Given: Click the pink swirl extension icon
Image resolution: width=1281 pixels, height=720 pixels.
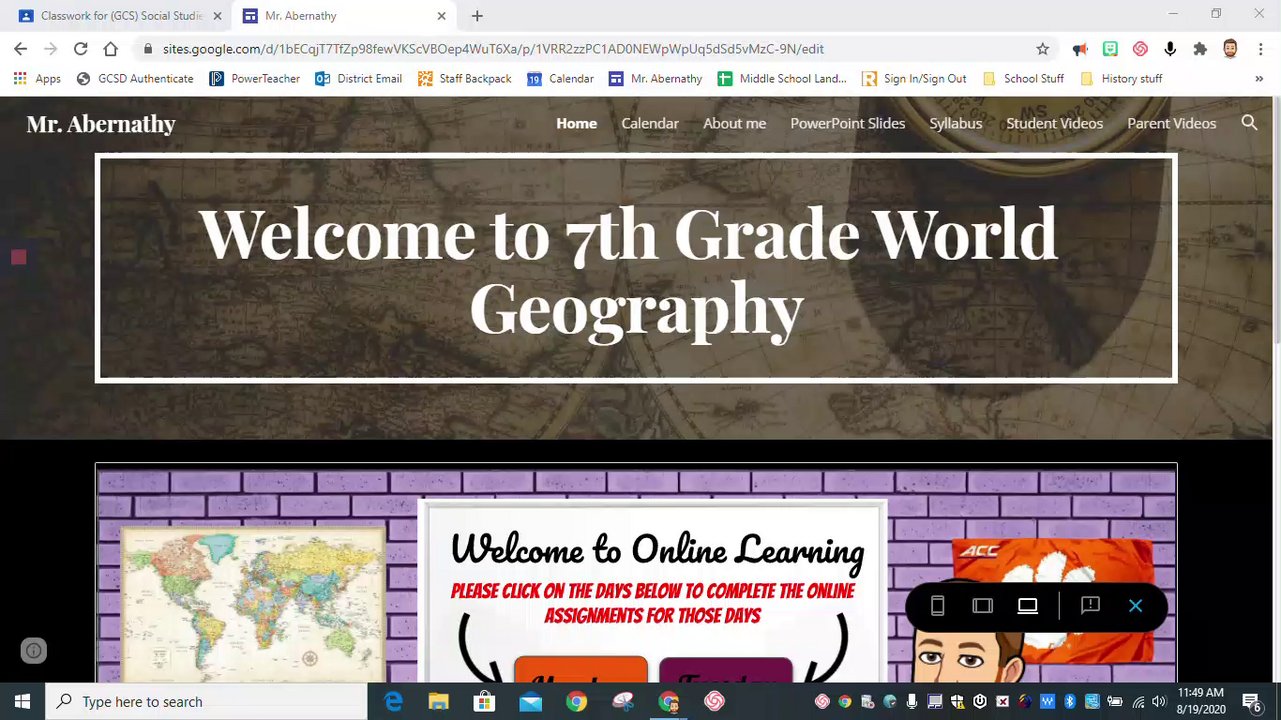Looking at the screenshot, I should pyautogui.click(x=1140, y=48).
